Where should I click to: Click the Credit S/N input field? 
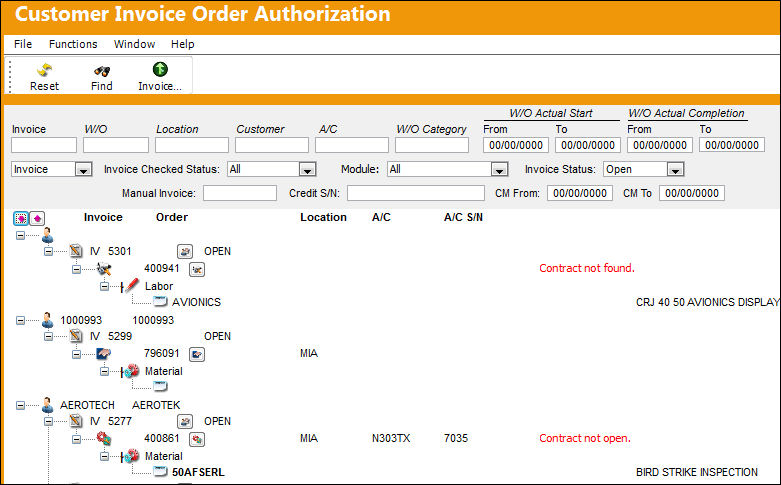click(416, 193)
